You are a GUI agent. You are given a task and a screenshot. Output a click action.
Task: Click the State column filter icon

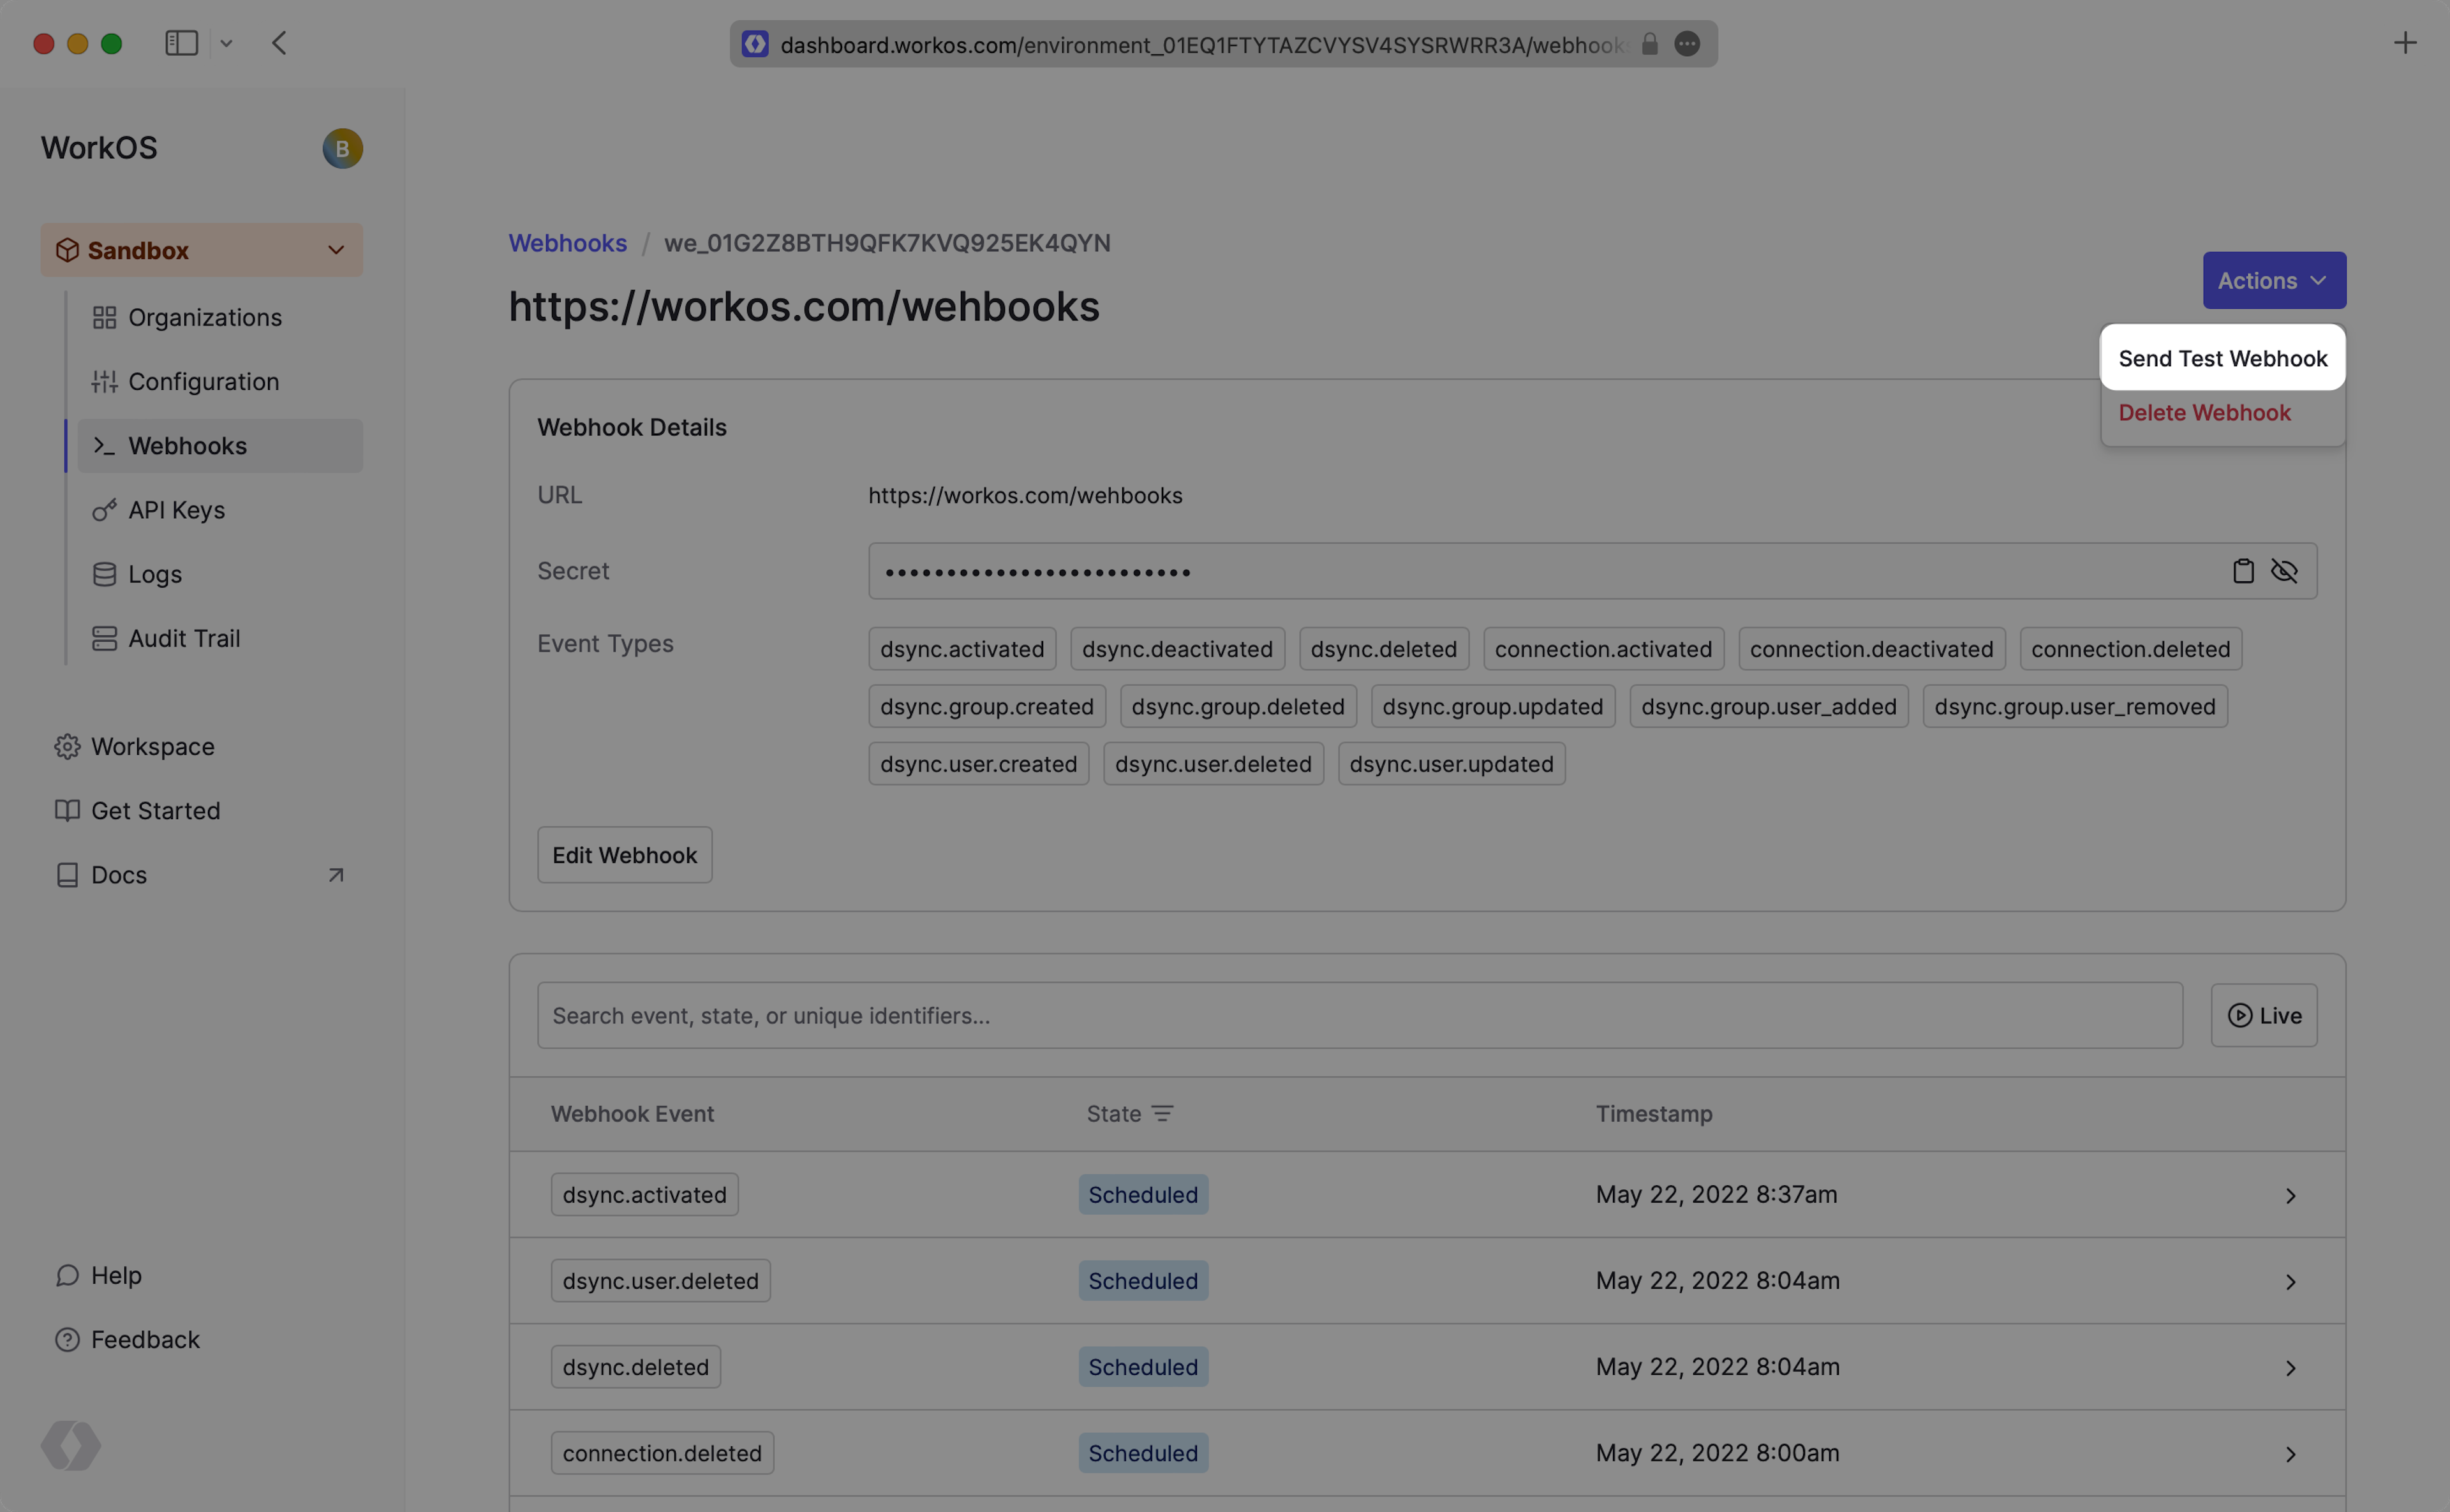[1162, 1113]
